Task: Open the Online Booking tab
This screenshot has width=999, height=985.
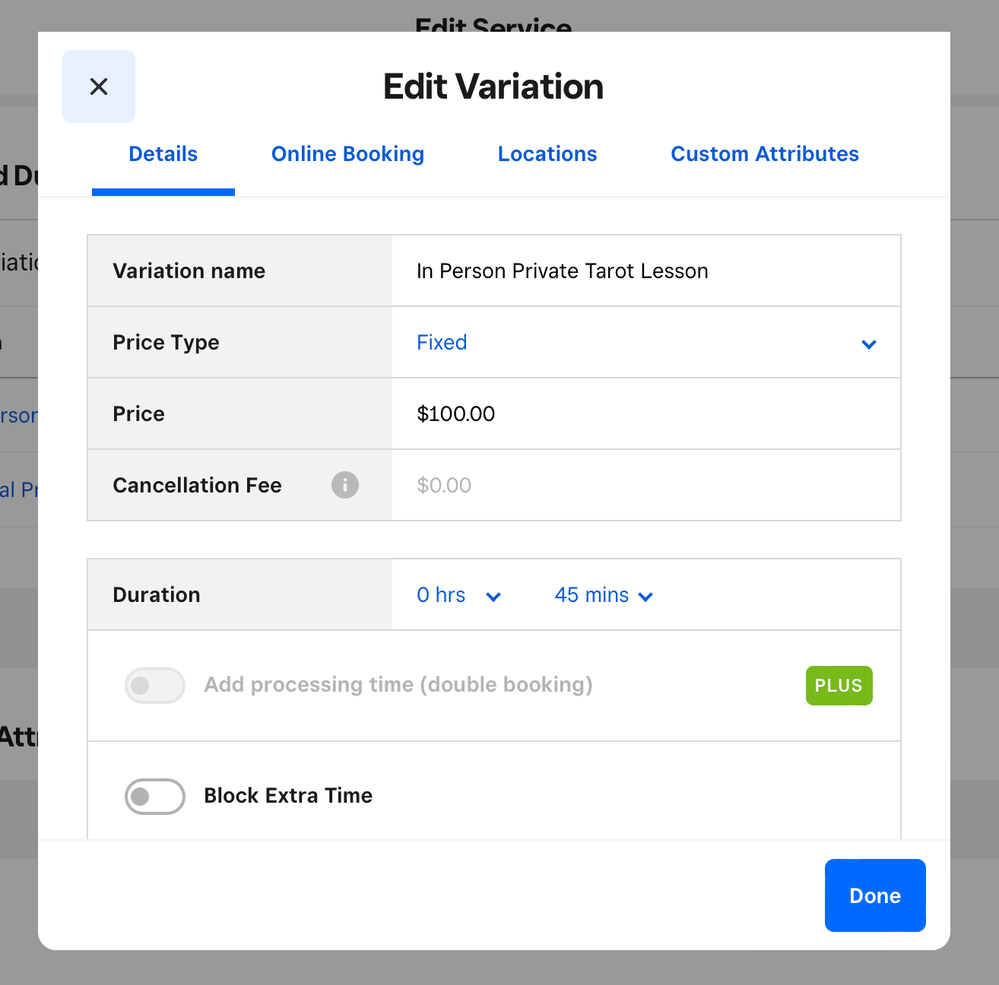Action: (x=348, y=155)
